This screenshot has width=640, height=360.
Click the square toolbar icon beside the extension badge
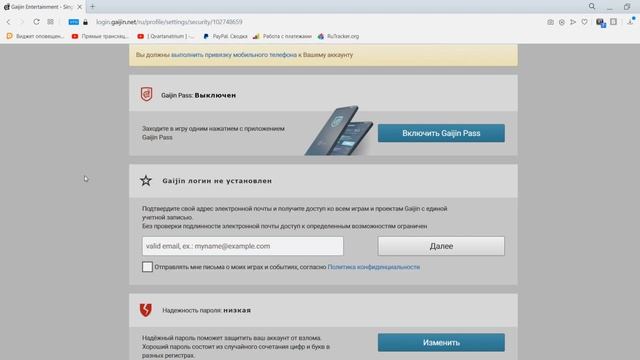click(x=613, y=22)
